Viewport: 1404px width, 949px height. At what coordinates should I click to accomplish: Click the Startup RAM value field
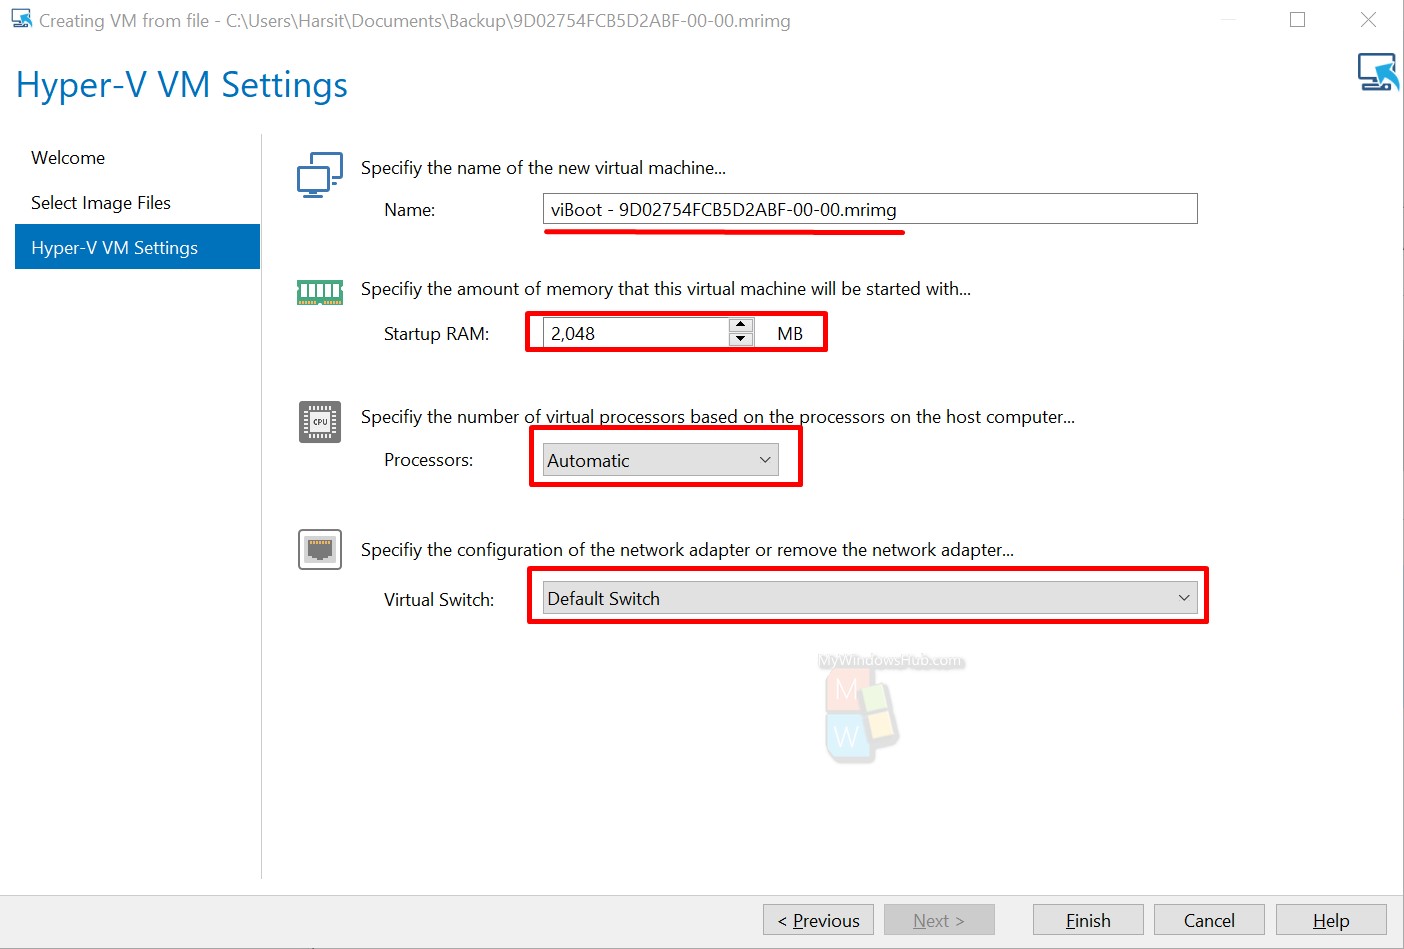(636, 333)
